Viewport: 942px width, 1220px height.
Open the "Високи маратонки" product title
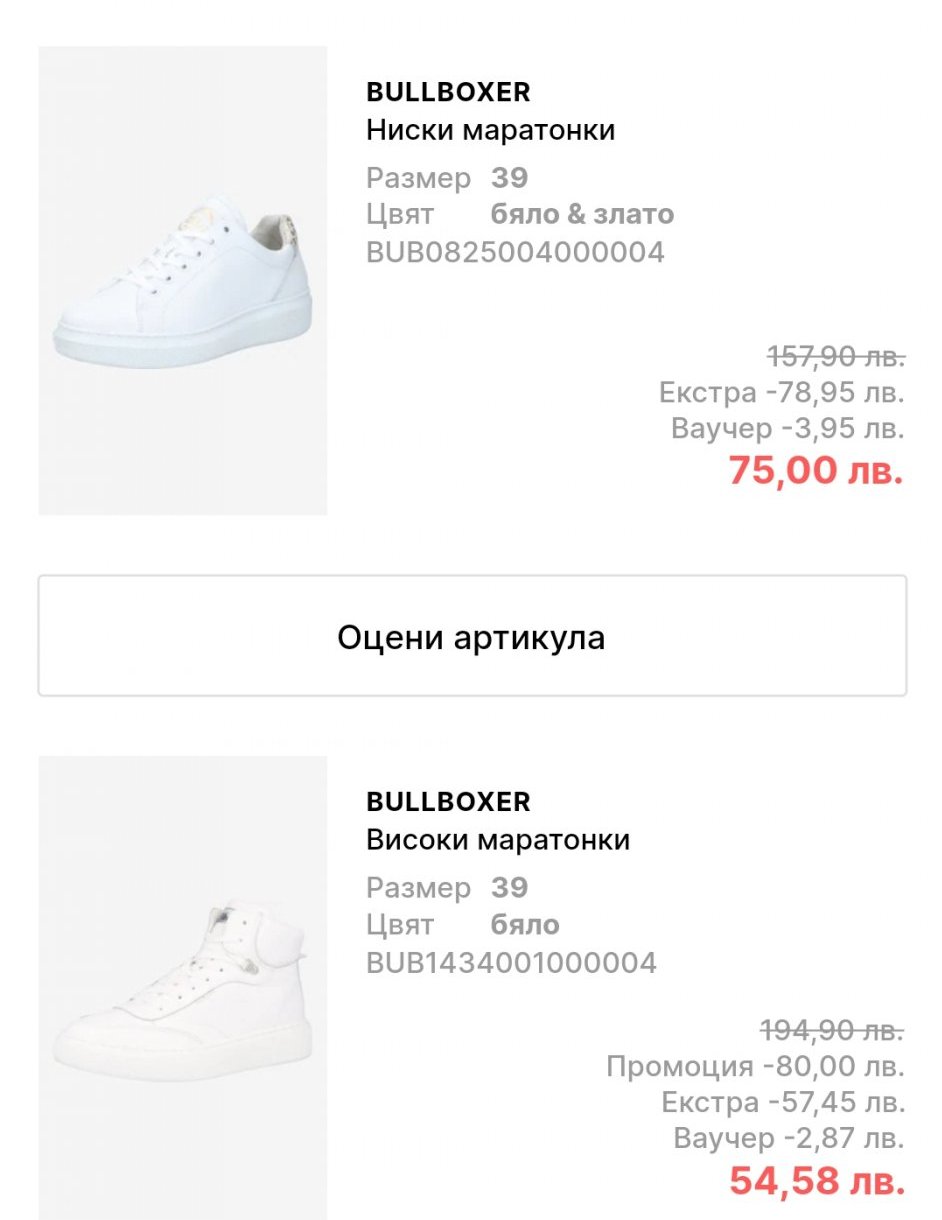(498, 840)
